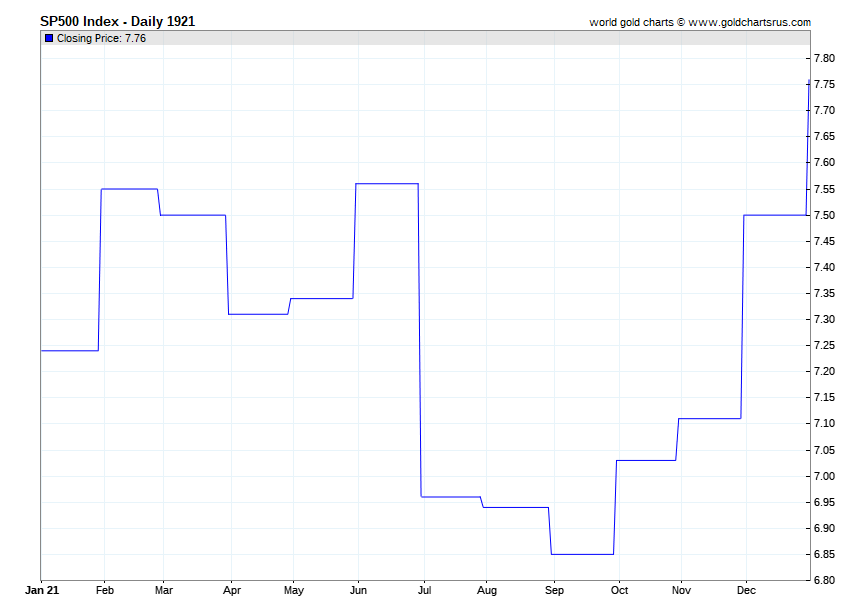
Task: Click the 7.25 y-axis value
Action: [825, 345]
